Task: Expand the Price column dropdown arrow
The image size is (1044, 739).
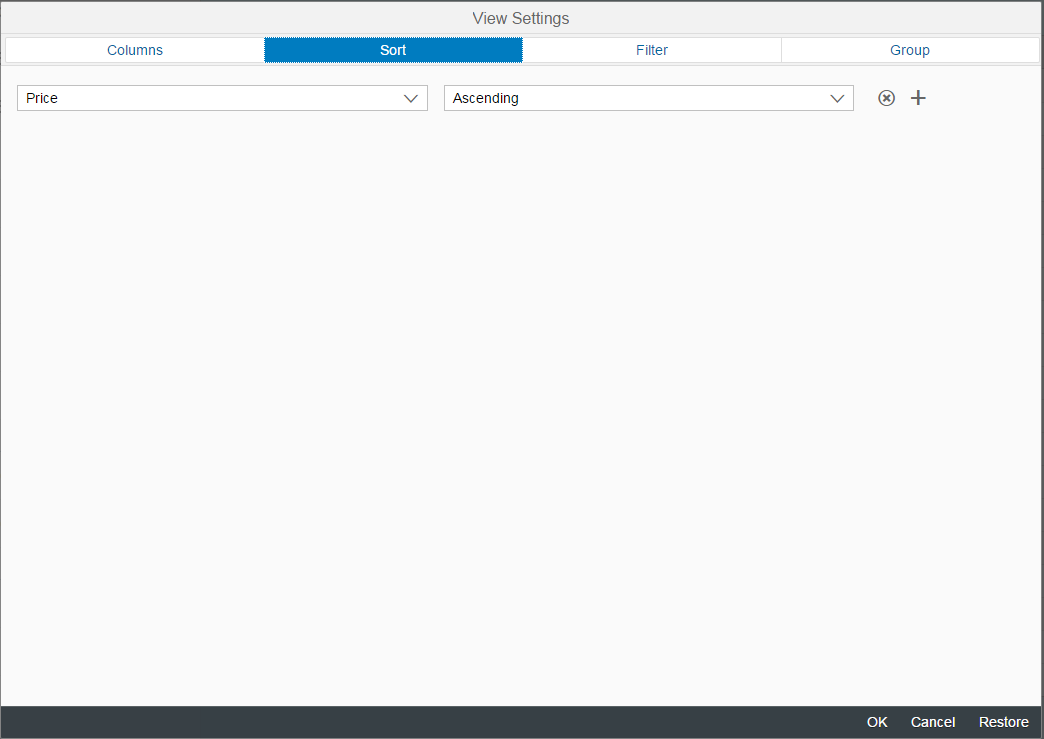Action: (410, 98)
